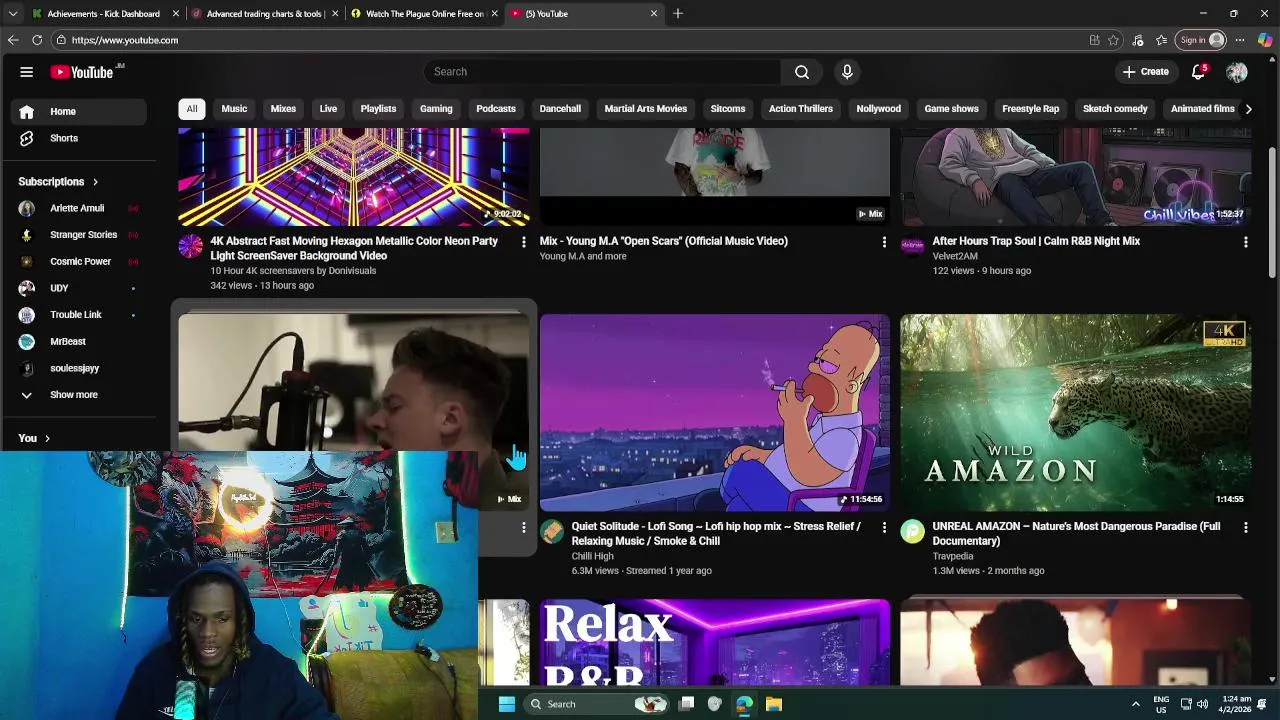Viewport: 1280px width, 720px height.
Task: Open Task View on the taskbar
Action: 686,704
